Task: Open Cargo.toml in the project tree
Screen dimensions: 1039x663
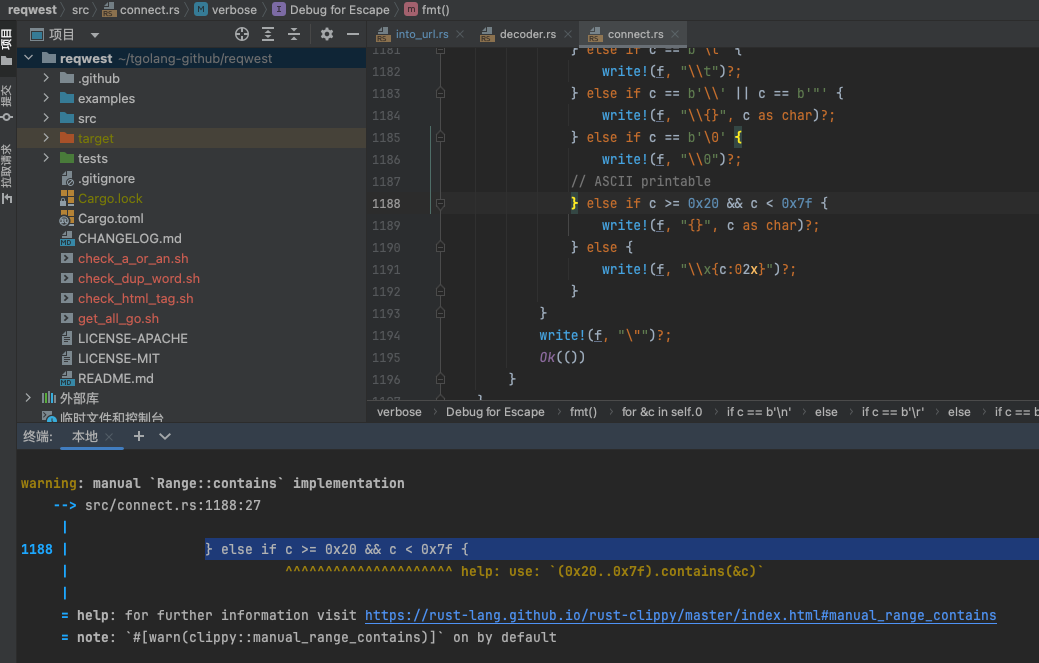Action: pos(111,218)
